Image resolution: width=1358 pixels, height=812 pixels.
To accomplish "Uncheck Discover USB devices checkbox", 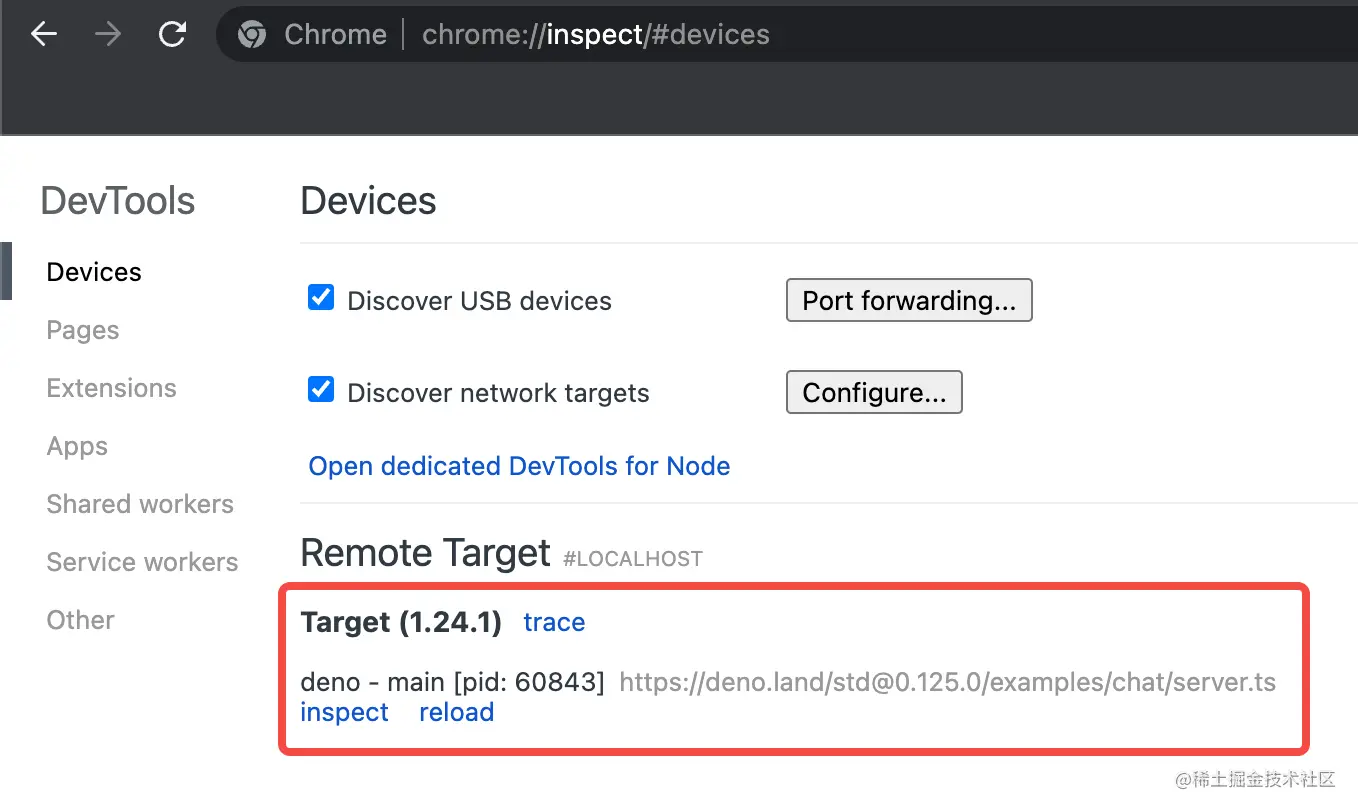I will pyautogui.click(x=321, y=298).
